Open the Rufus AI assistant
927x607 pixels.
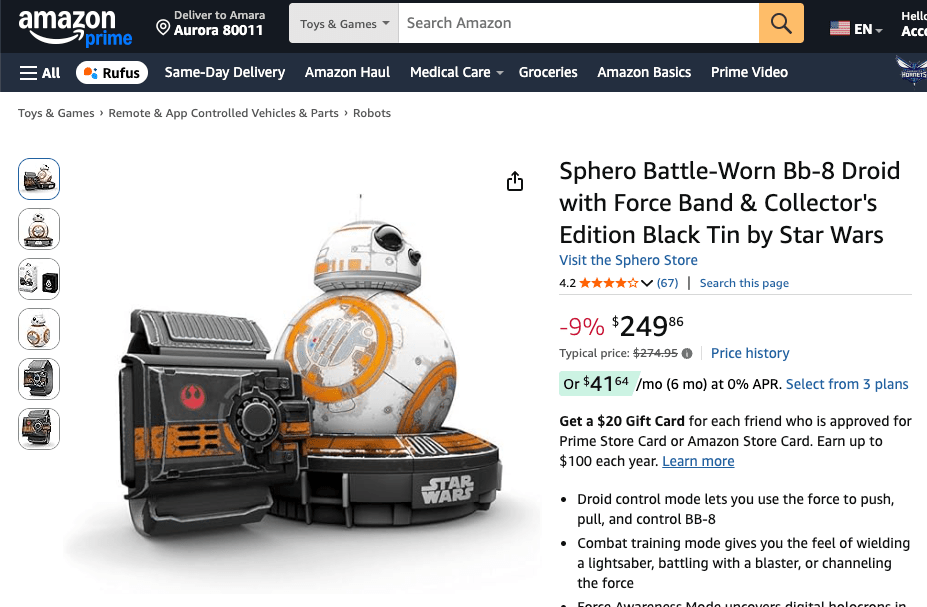pyautogui.click(x=112, y=72)
